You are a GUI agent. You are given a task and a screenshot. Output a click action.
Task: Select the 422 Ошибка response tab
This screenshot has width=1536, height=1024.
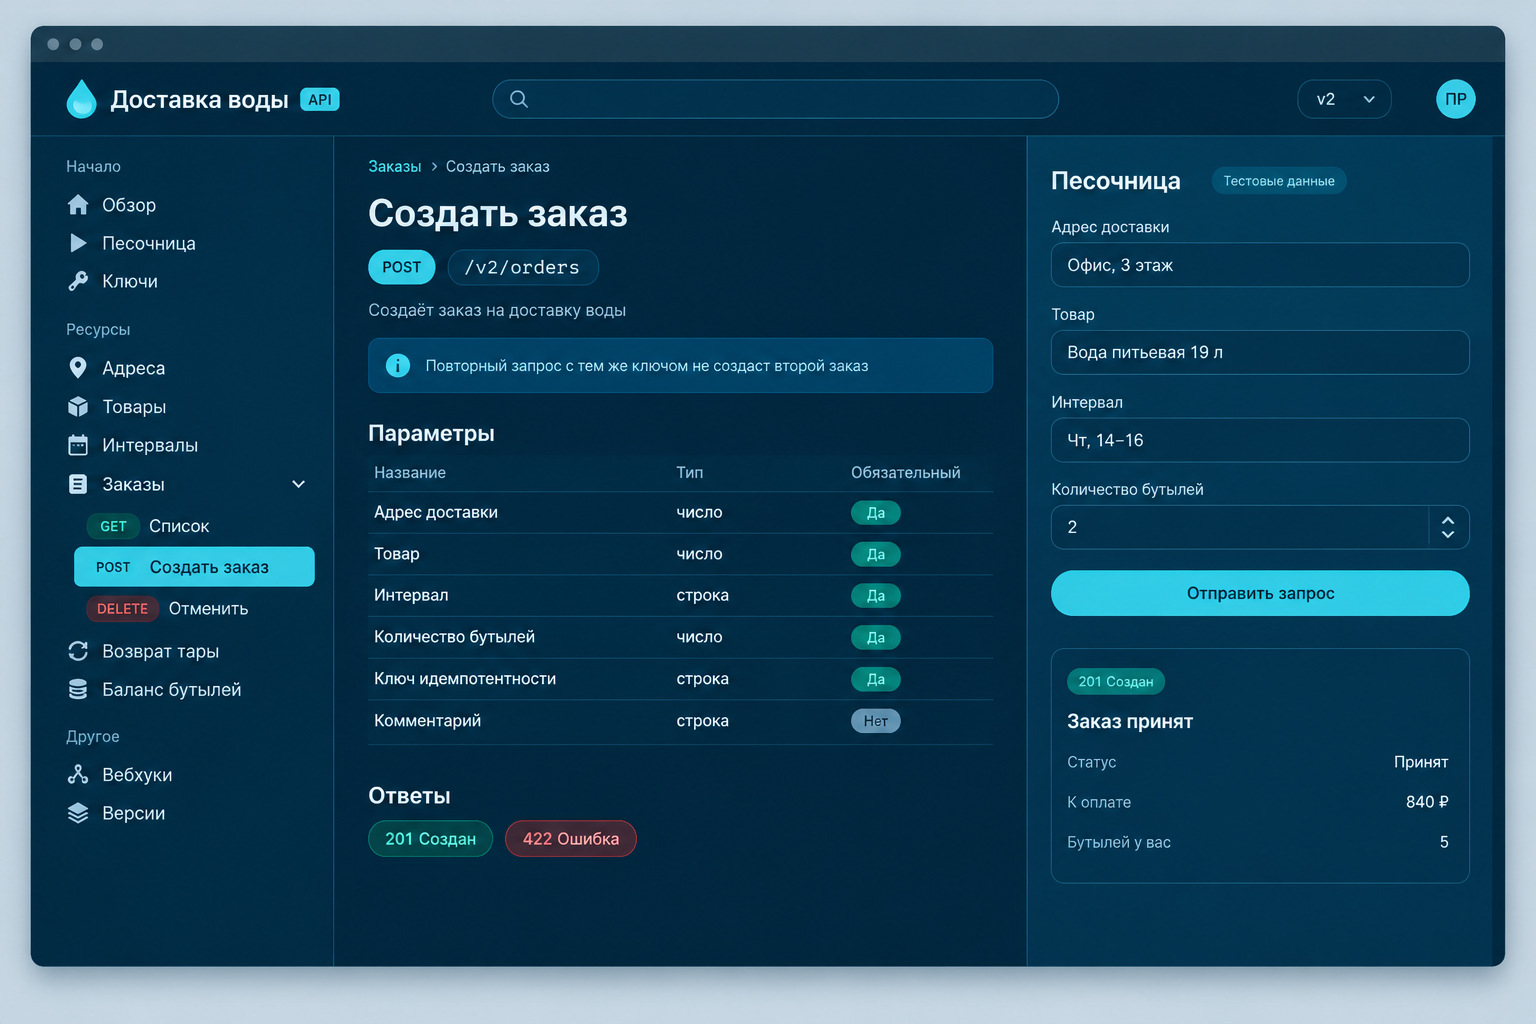click(x=571, y=839)
